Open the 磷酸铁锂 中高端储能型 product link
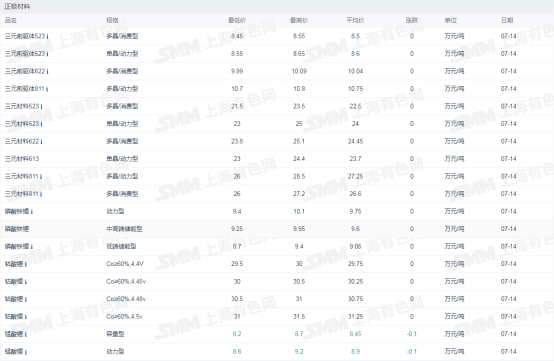 coord(17,229)
